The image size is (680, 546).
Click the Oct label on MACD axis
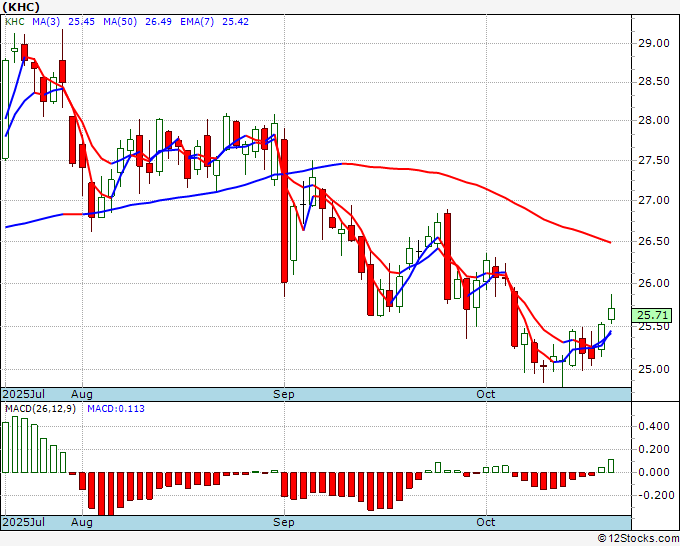485,522
